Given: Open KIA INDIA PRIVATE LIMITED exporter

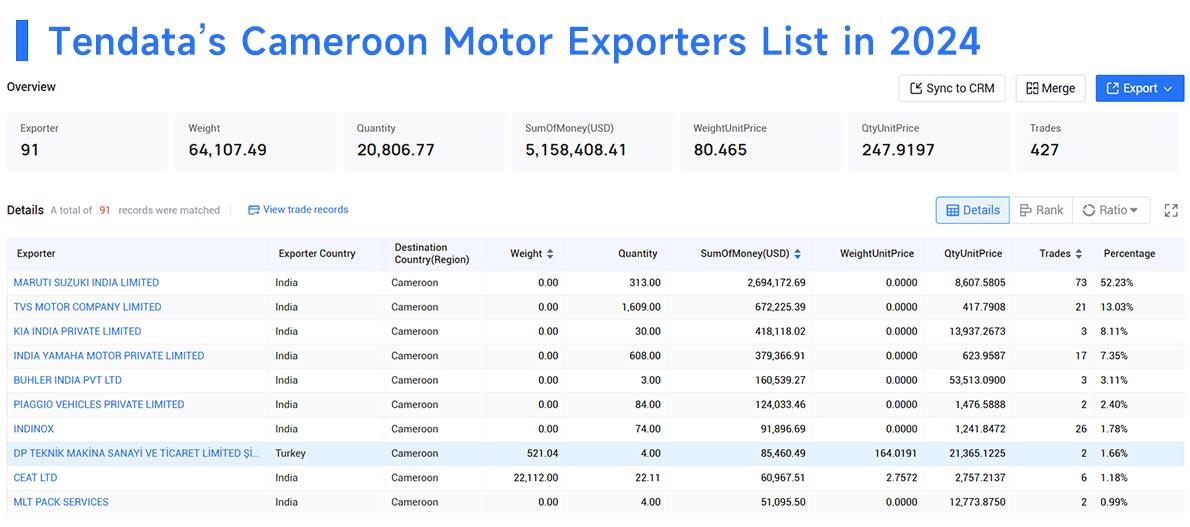Looking at the screenshot, I should pos(77,331).
